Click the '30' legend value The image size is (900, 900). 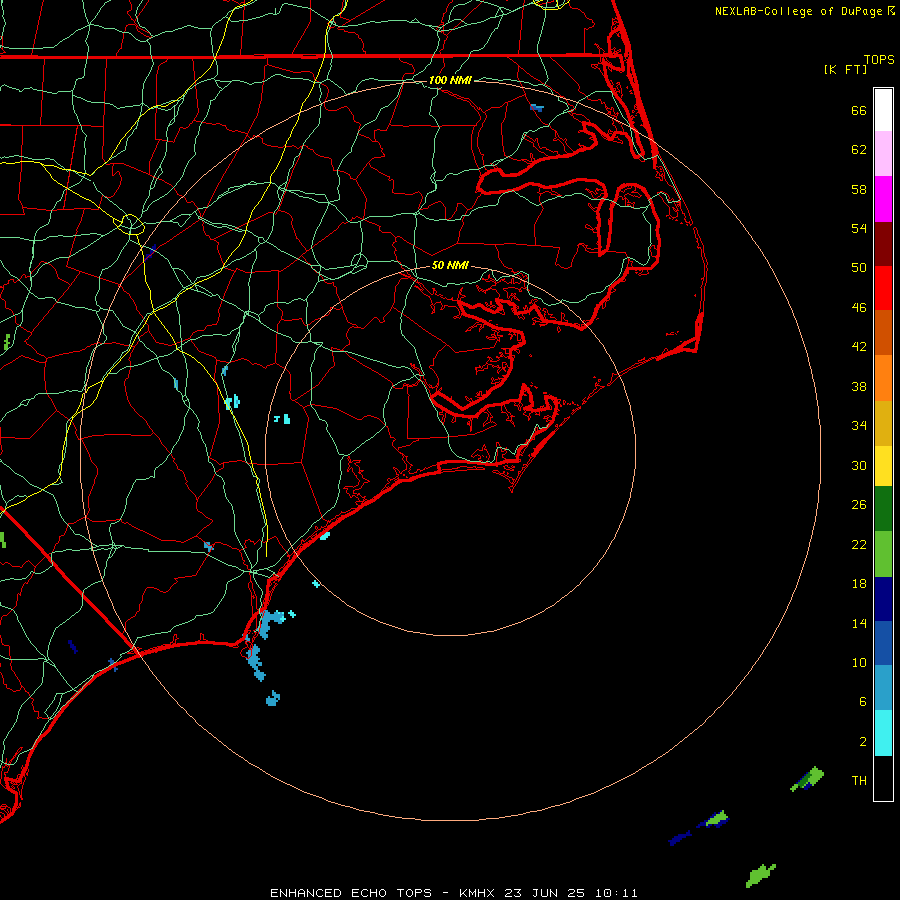[859, 465]
